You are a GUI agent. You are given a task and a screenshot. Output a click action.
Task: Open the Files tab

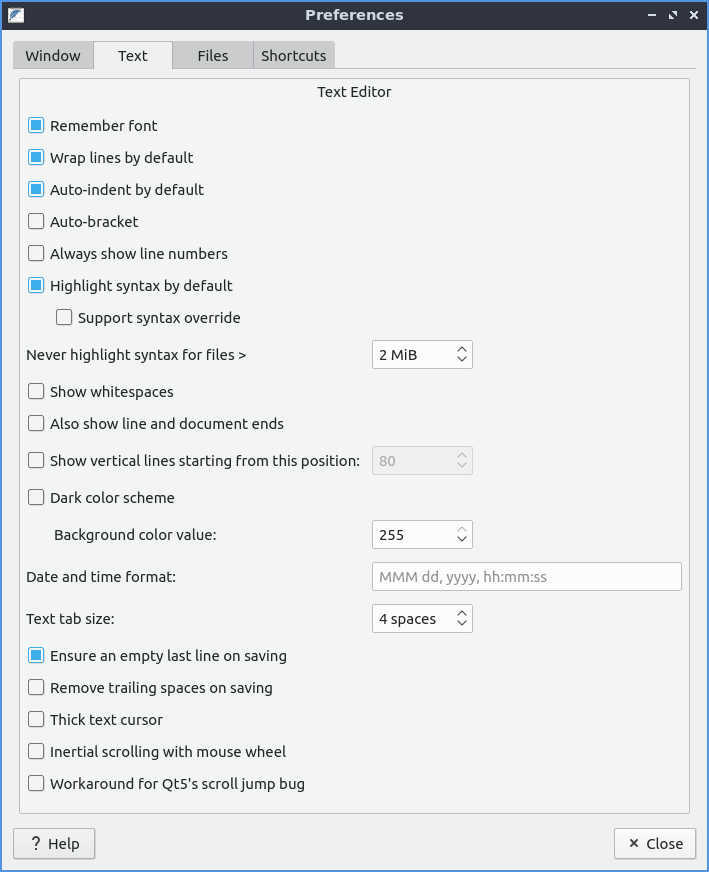tap(212, 56)
